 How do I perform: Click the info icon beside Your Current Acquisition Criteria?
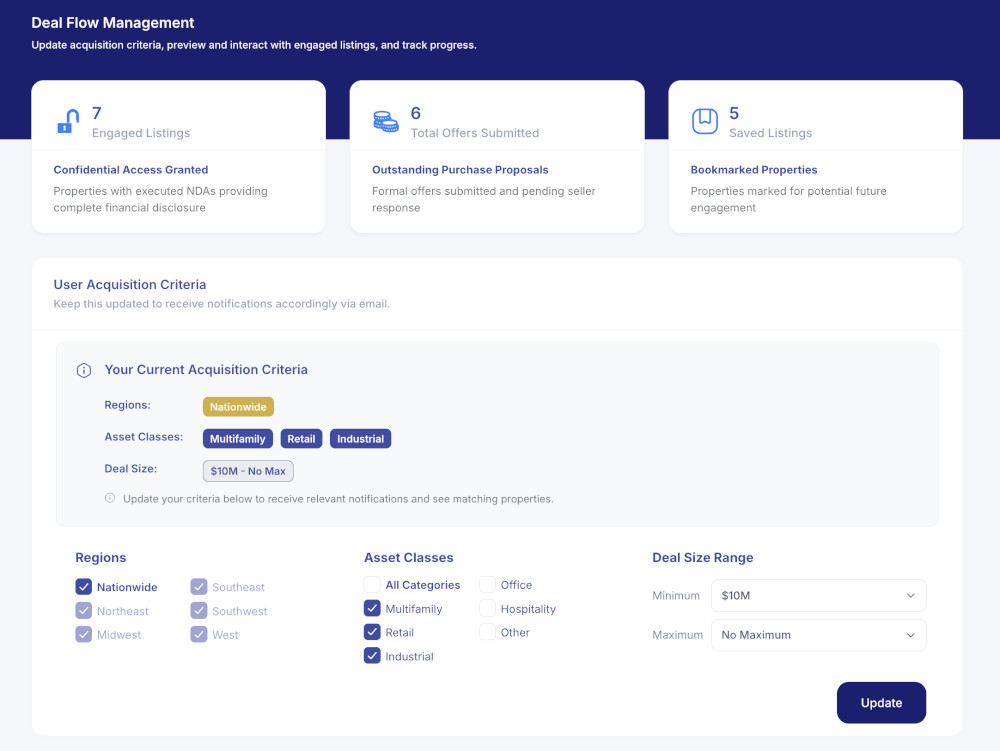83,370
